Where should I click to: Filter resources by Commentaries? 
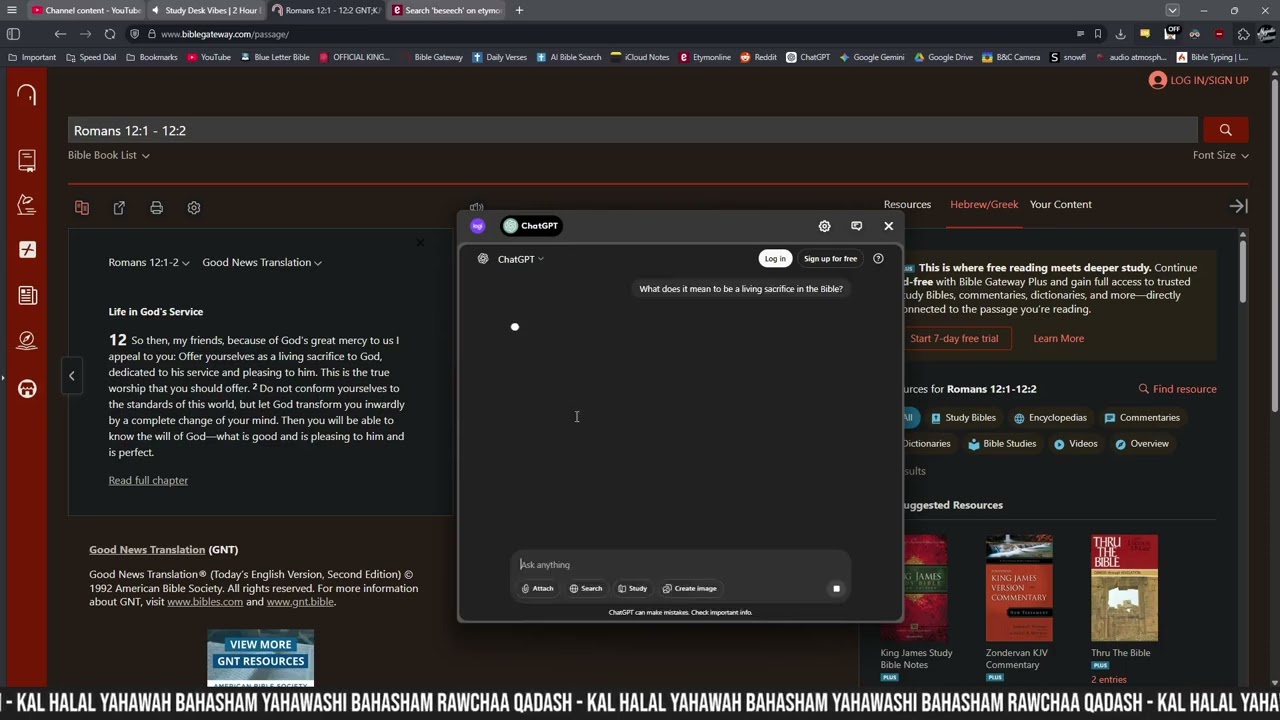click(1142, 418)
